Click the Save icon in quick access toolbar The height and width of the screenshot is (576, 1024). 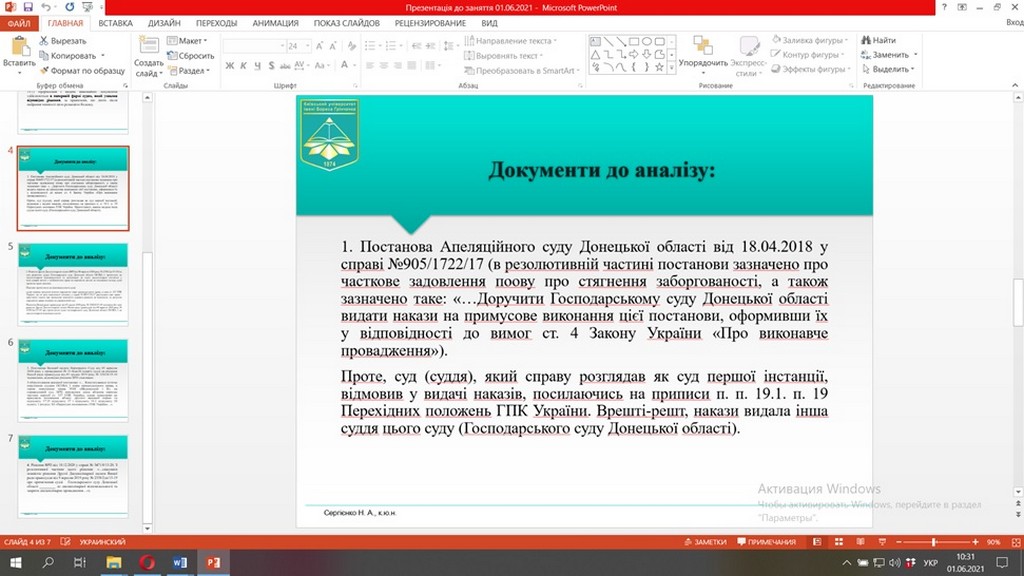point(27,7)
